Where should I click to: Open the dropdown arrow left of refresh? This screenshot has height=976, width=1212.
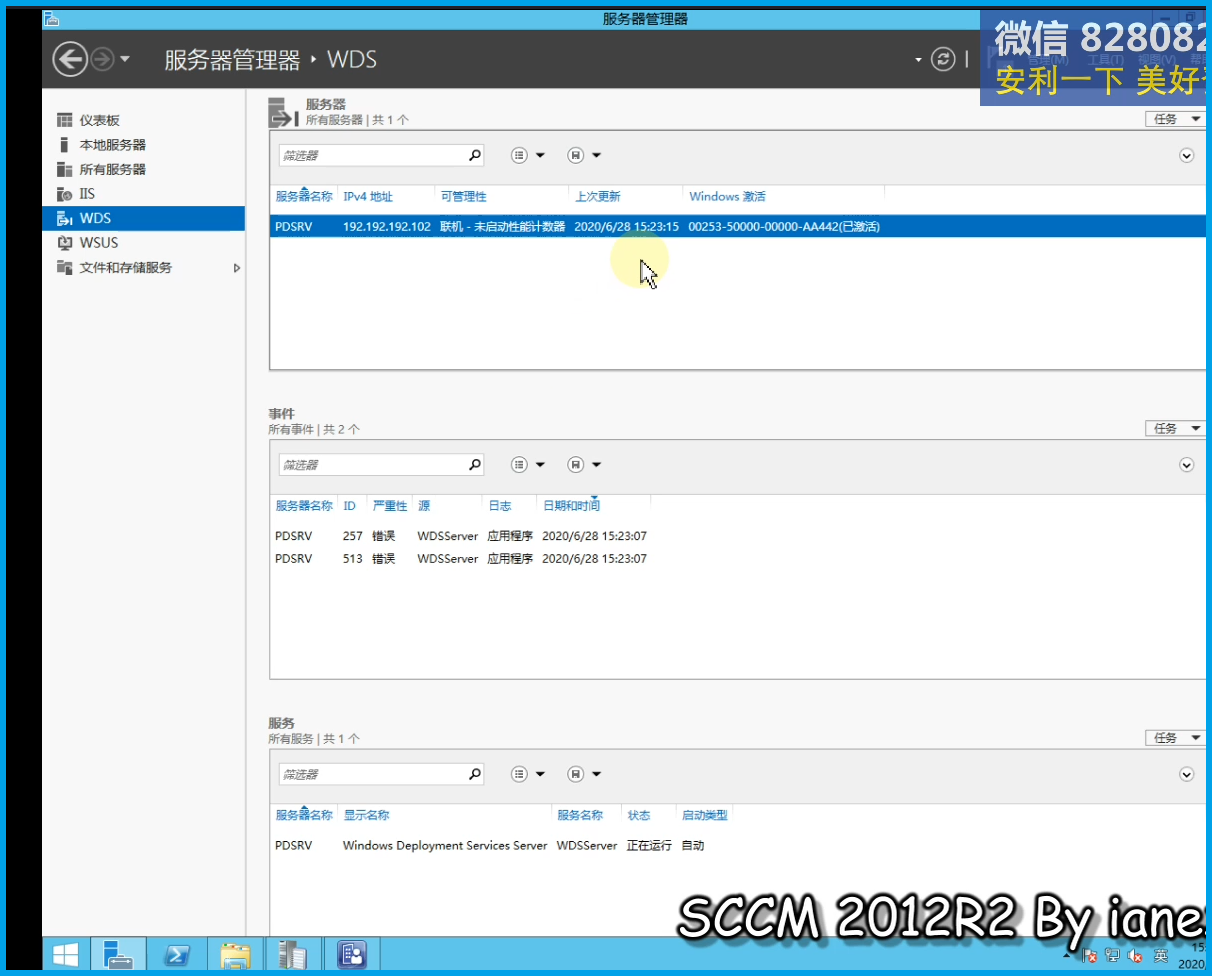click(918, 60)
